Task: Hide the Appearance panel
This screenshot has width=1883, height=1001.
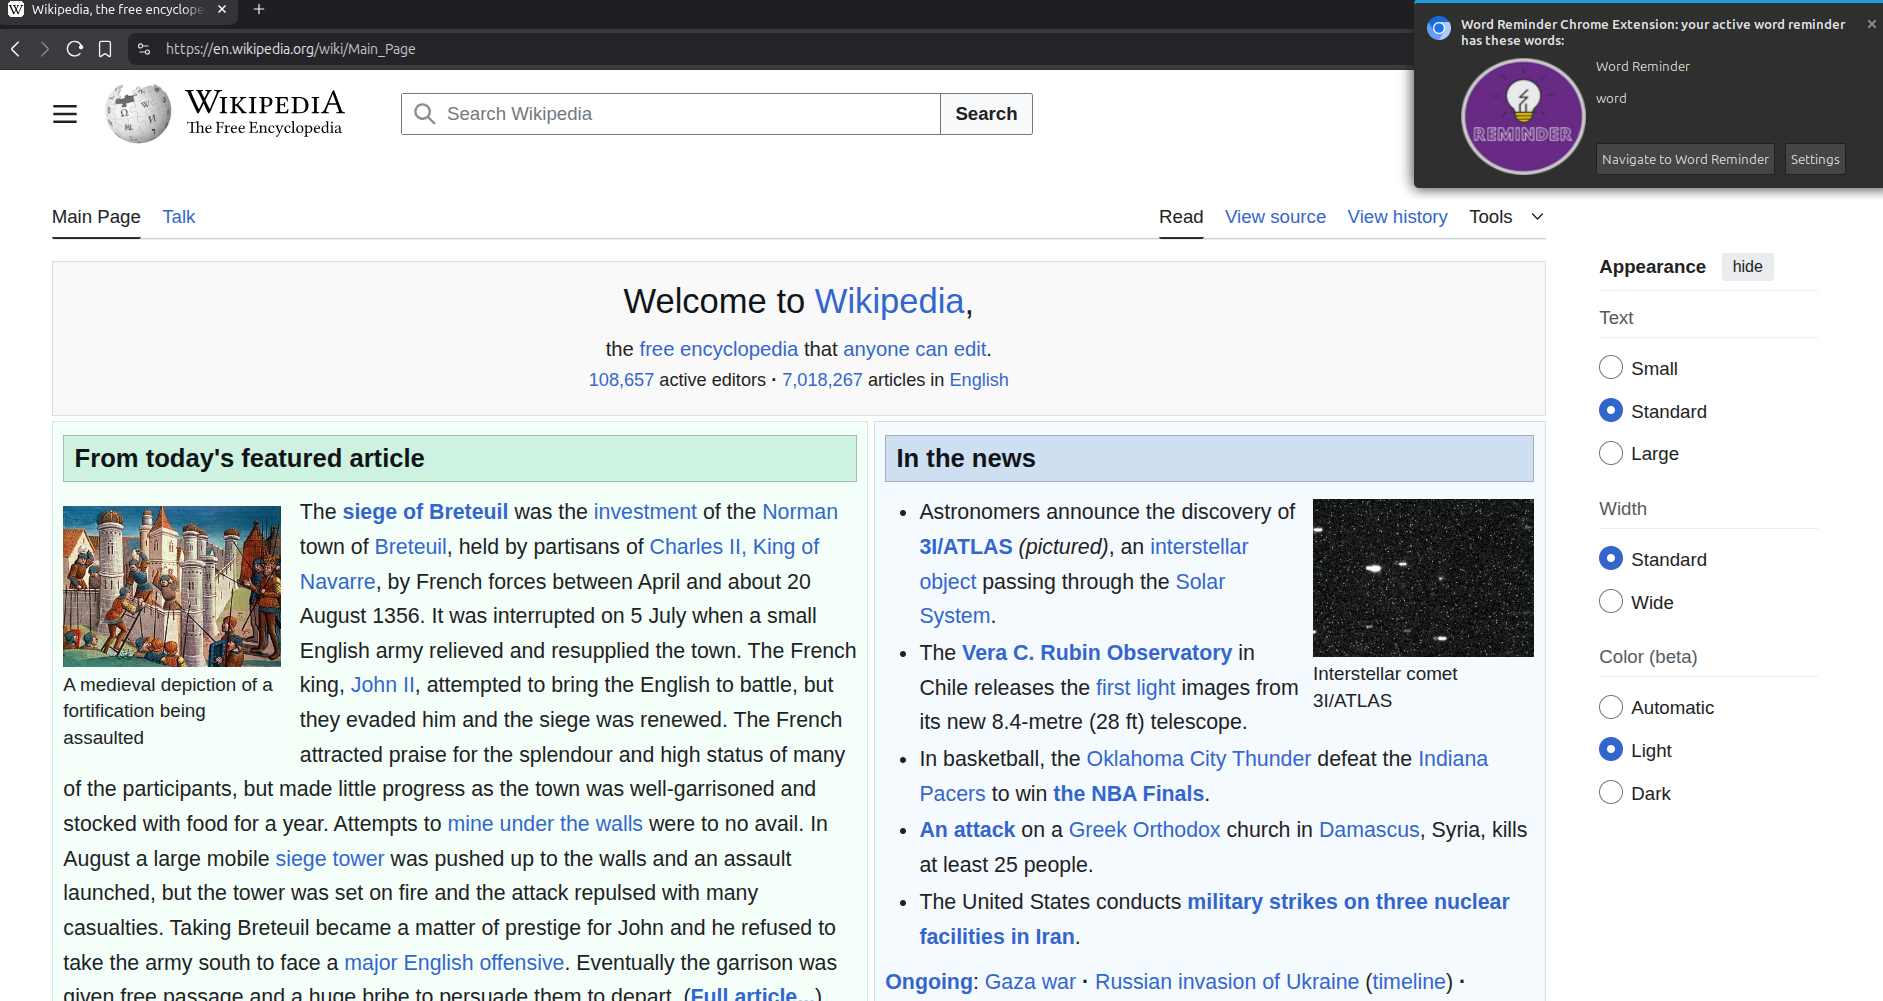Action: tap(1747, 266)
